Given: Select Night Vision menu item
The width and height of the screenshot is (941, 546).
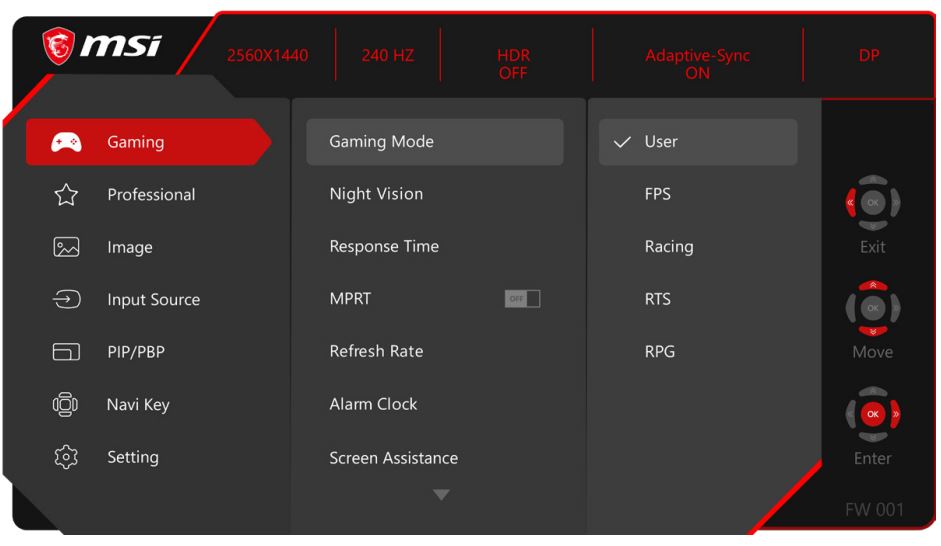Looking at the screenshot, I should click(x=376, y=194).
